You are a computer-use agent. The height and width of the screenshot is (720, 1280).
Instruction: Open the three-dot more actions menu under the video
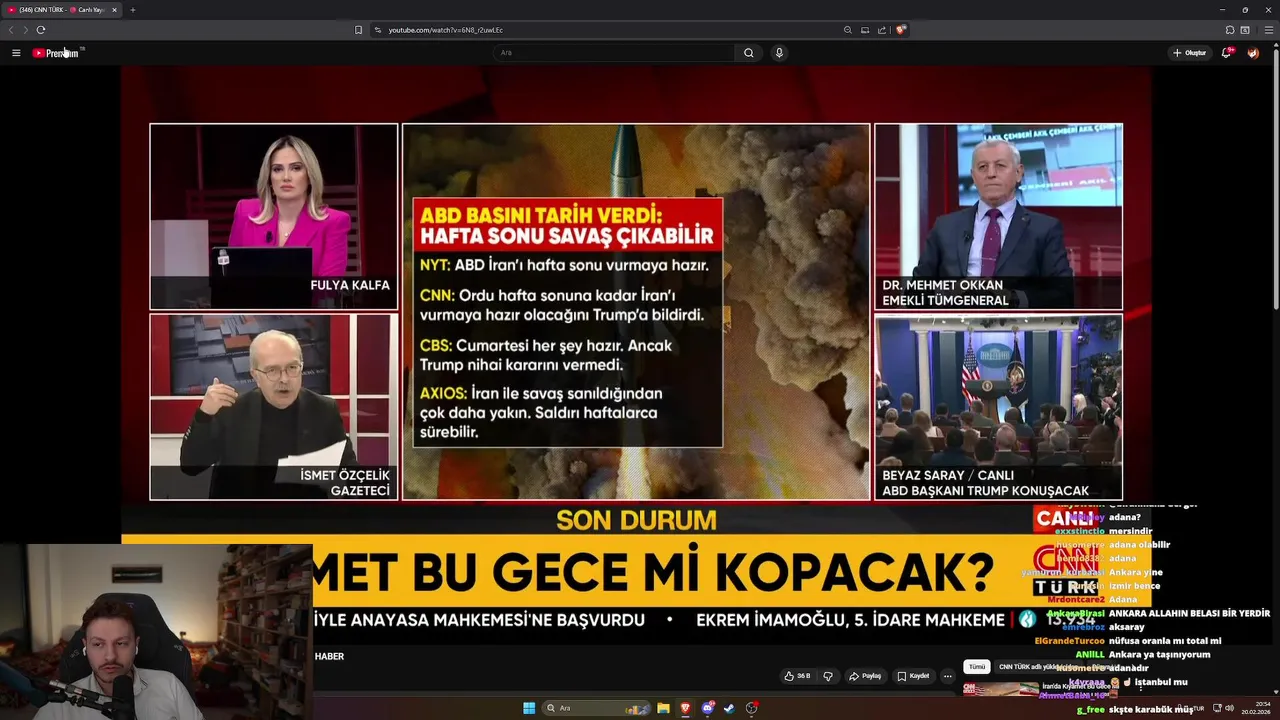click(948, 676)
